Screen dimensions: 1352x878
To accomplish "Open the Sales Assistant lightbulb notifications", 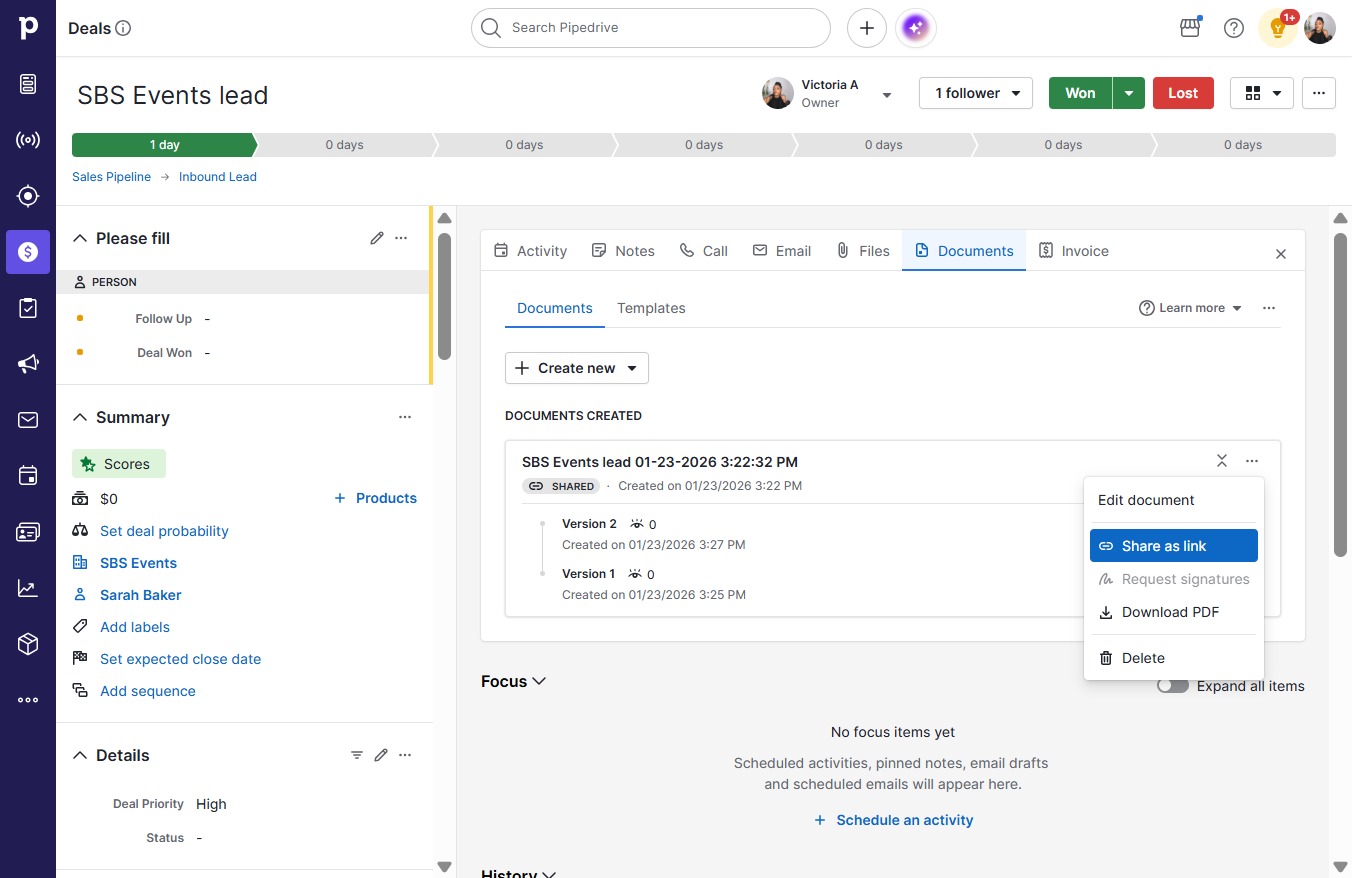I will [x=1278, y=28].
